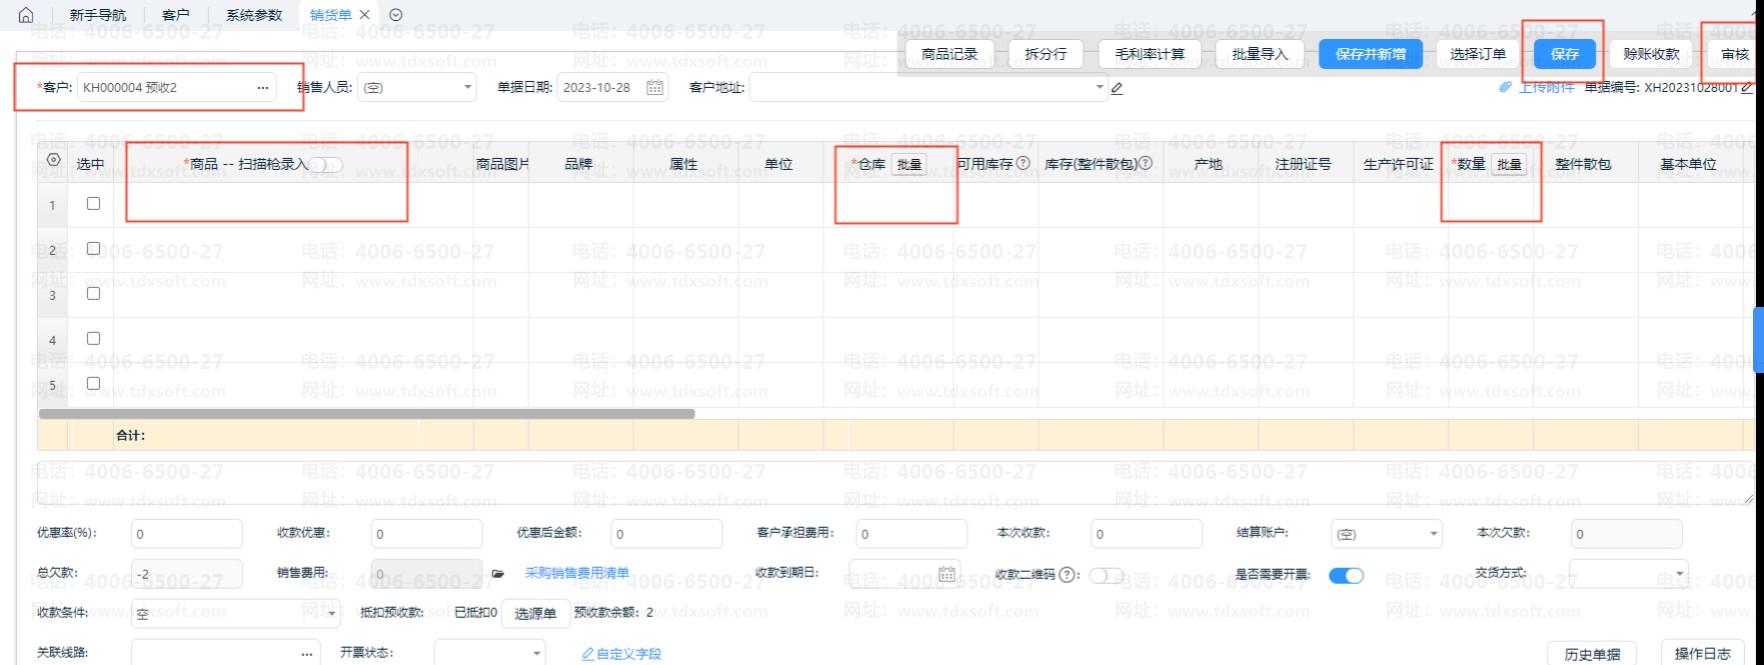Click the folder icon beside 销售费用

click(498, 574)
